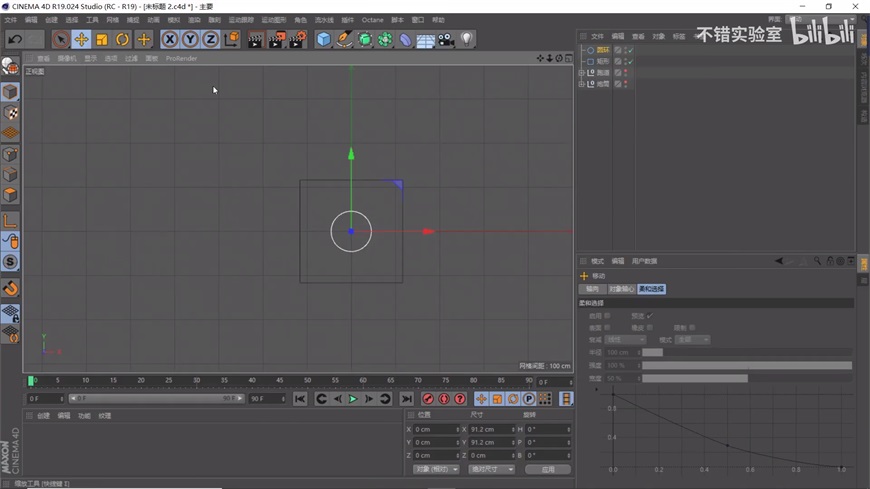Enable the 启用 checkbox in soft selection
This screenshot has height=489, width=870.
click(x=607, y=316)
